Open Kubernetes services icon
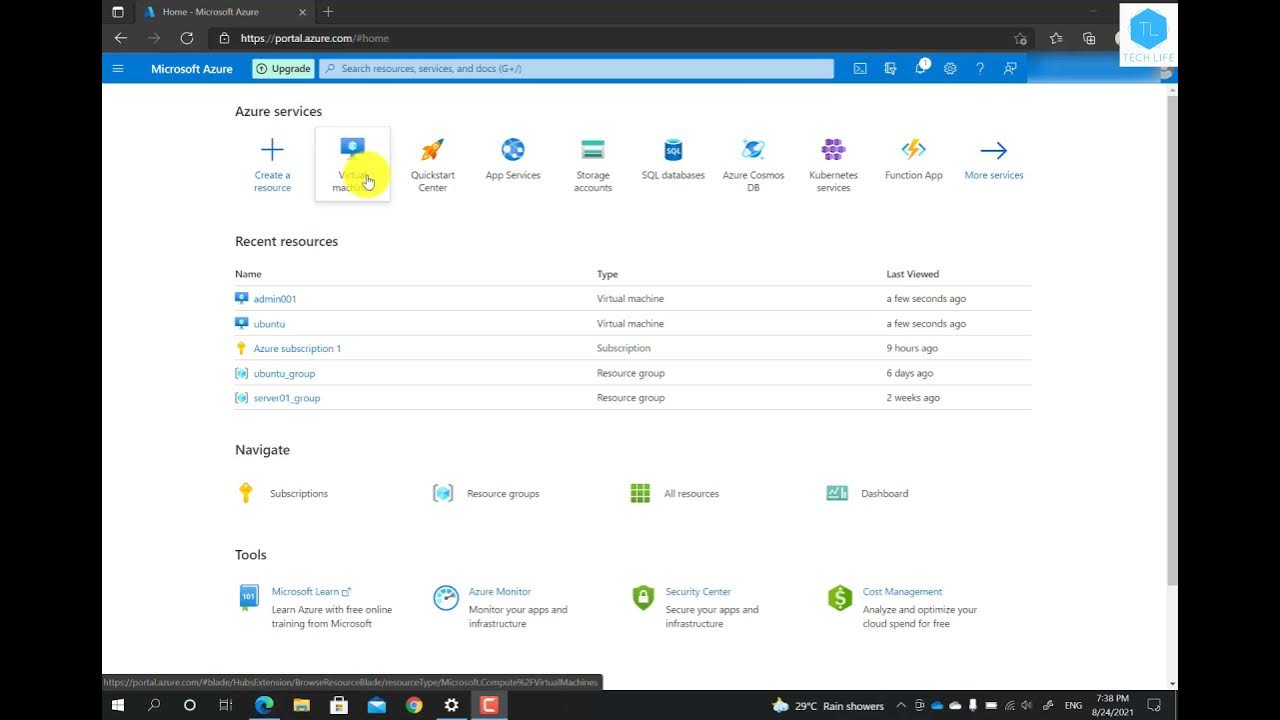The image size is (1280, 720). click(833, 150)
